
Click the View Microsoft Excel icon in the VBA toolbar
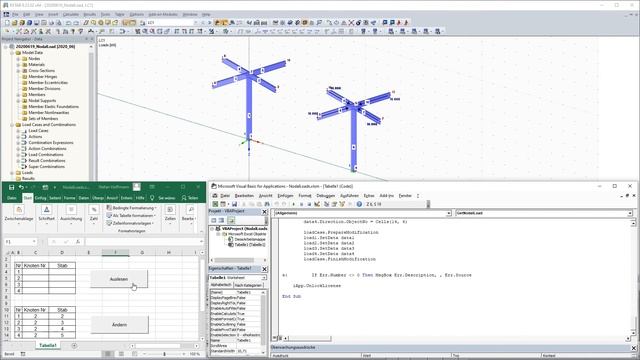point(216,204)
